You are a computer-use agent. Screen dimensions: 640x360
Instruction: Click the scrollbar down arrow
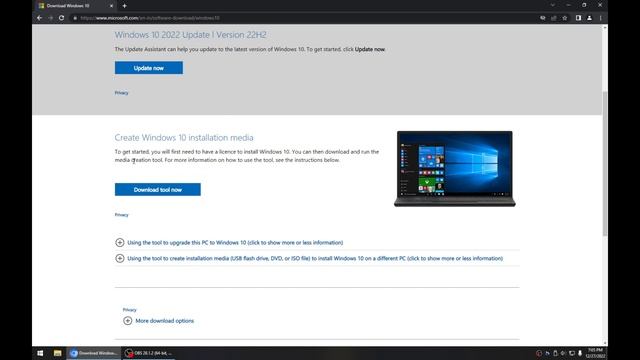605,343
